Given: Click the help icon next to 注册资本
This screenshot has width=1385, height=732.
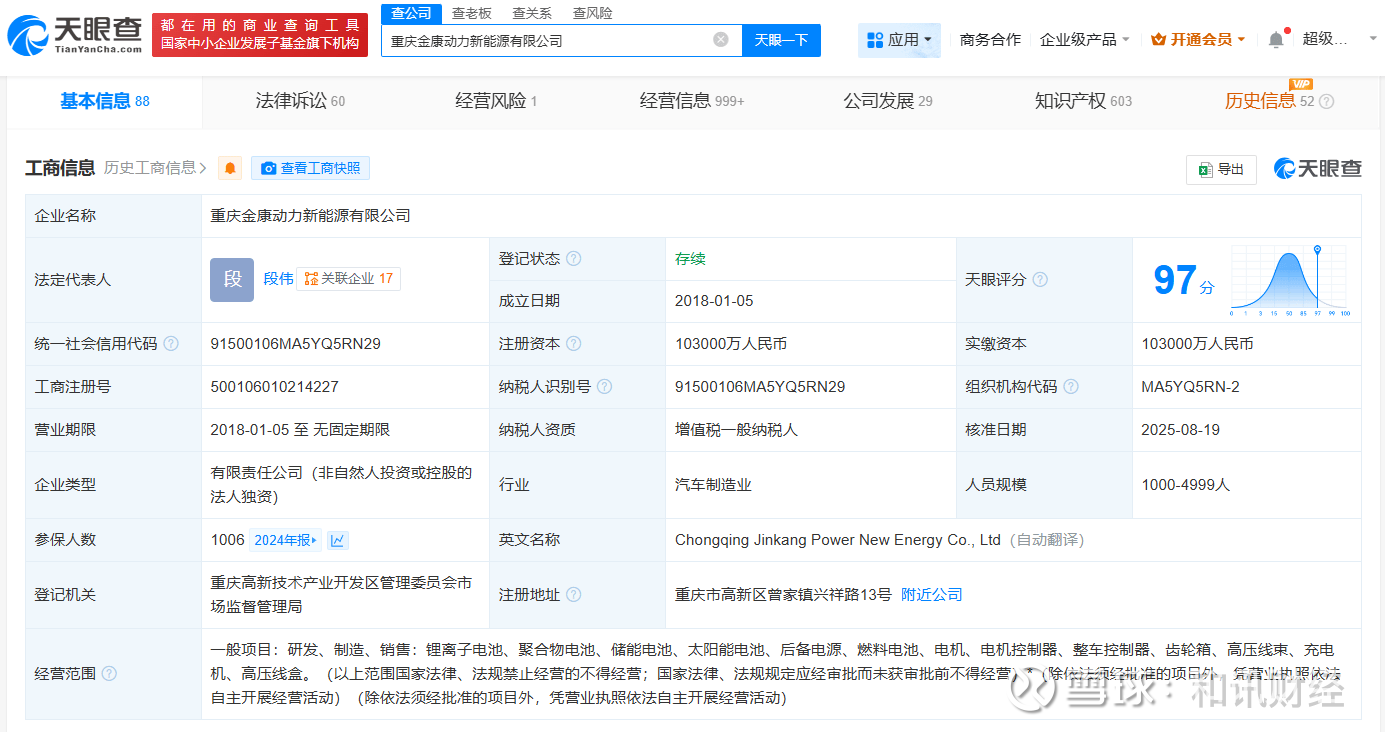Looking at the screenshot, I should coord(573,344).
